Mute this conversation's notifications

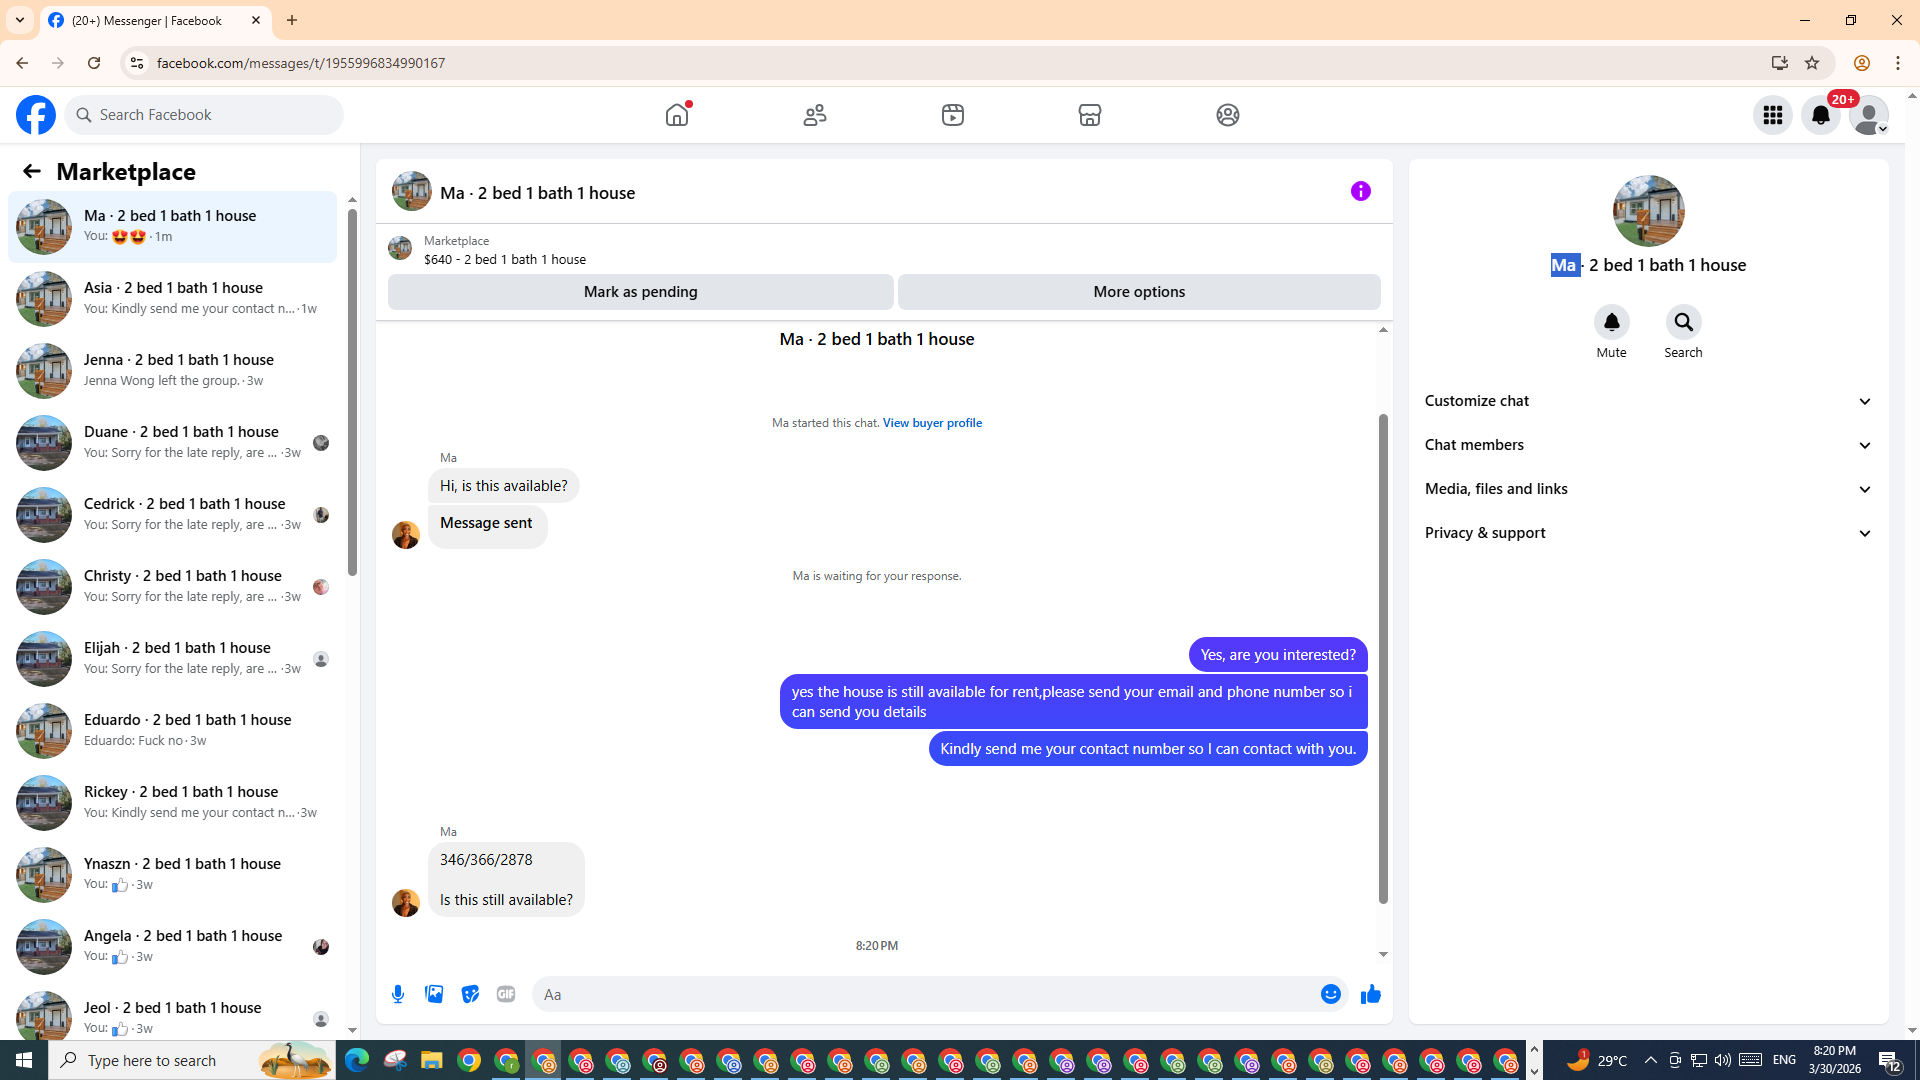(x=1611, y=323)
